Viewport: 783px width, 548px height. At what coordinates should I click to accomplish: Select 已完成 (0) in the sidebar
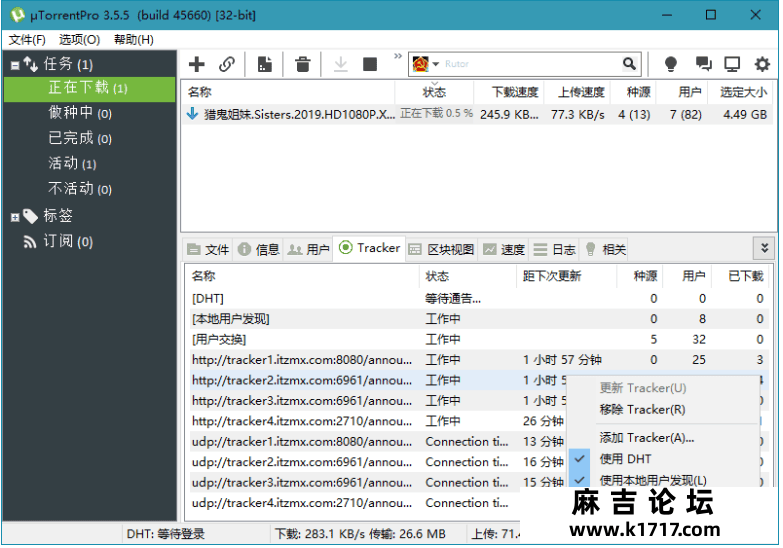click(x=80, y=138)
